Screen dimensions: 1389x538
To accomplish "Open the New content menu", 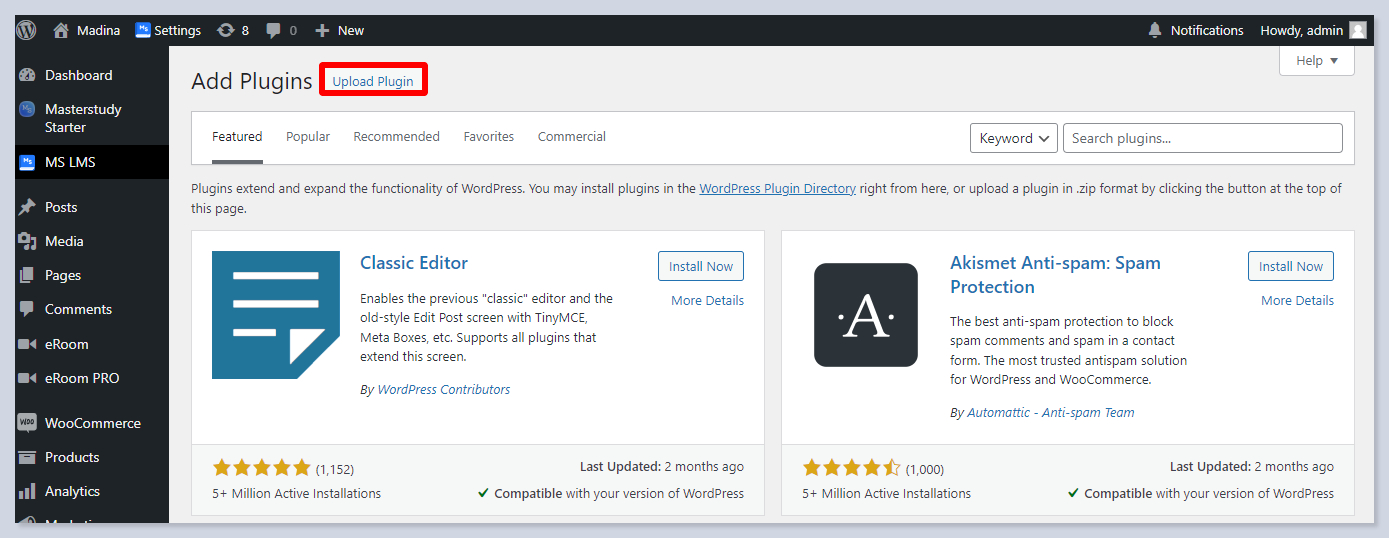I will coord(339,30).
